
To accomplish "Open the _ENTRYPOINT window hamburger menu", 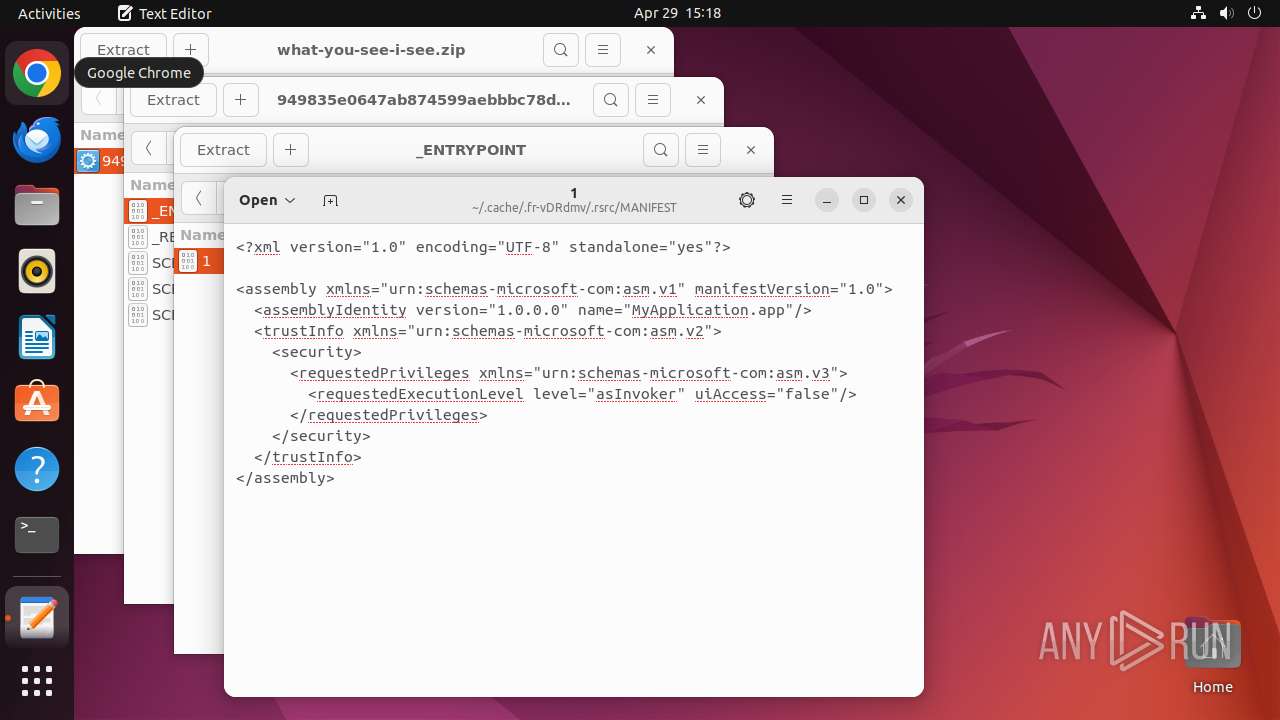I will [x=703, y=150].
